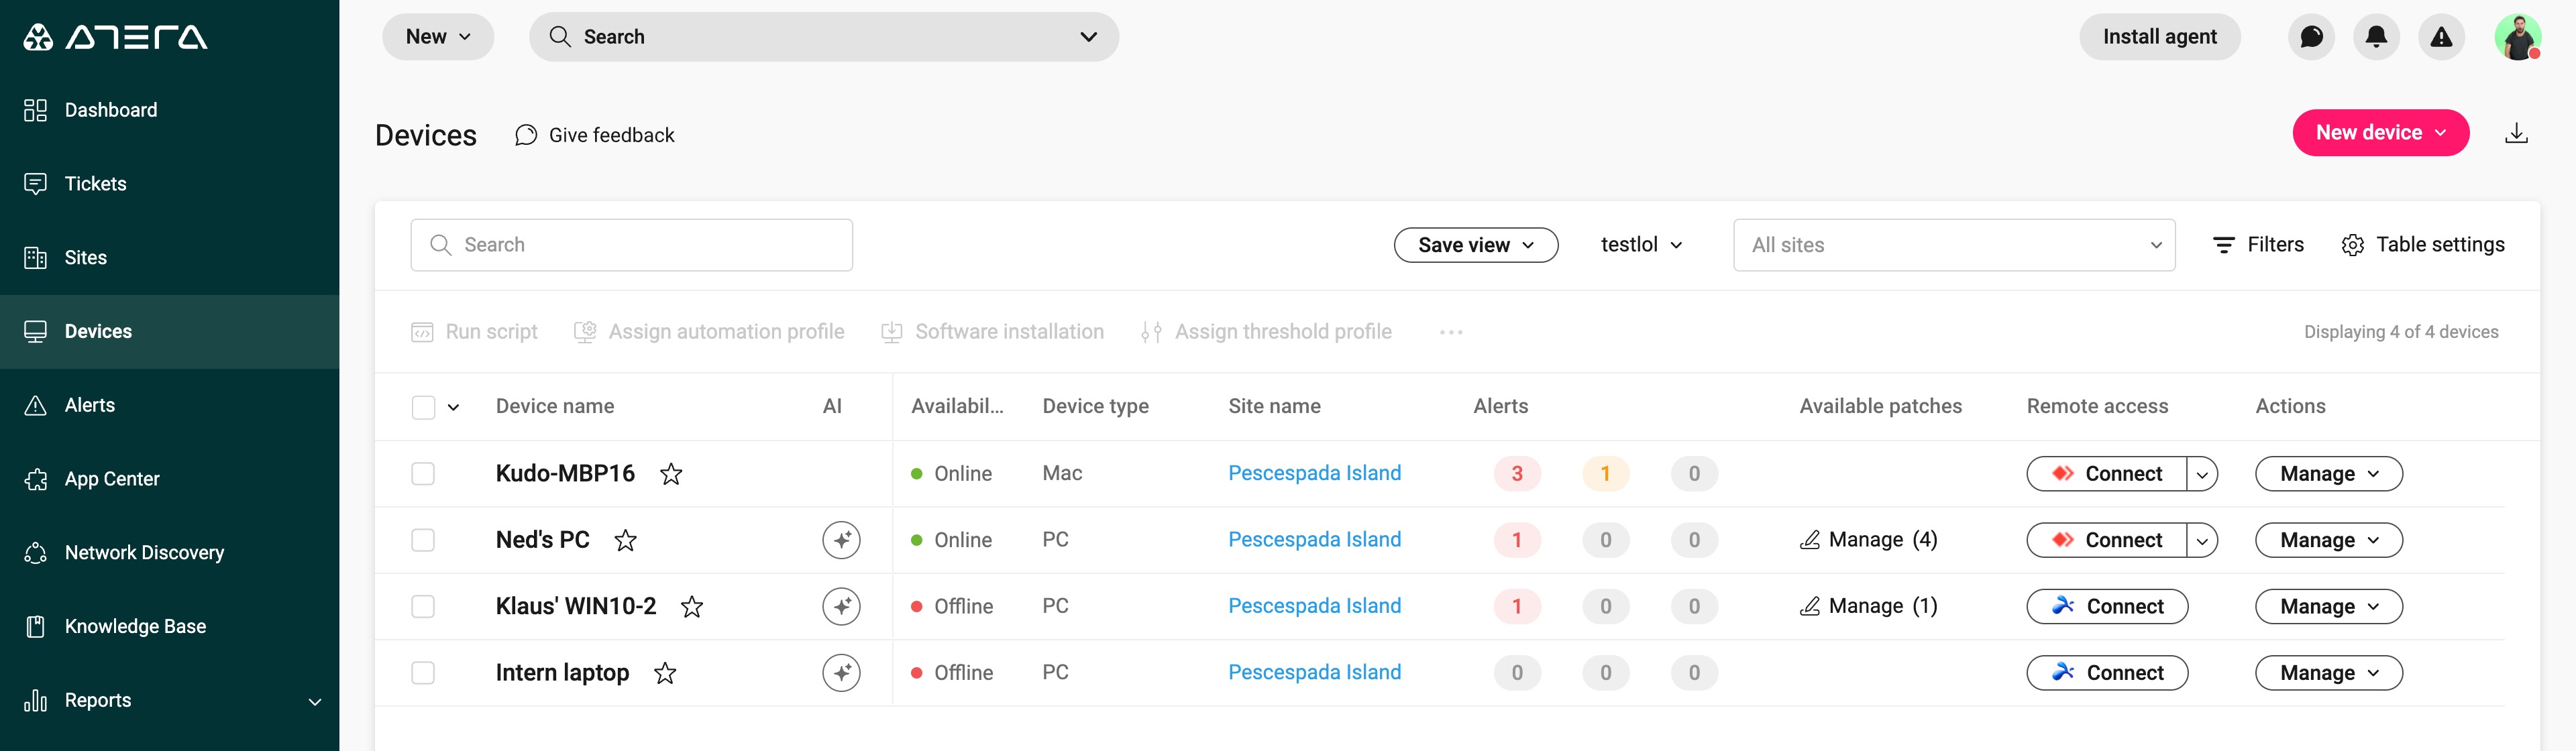Star the Klaus' WIN10-2 device

(x=692, y=607)
